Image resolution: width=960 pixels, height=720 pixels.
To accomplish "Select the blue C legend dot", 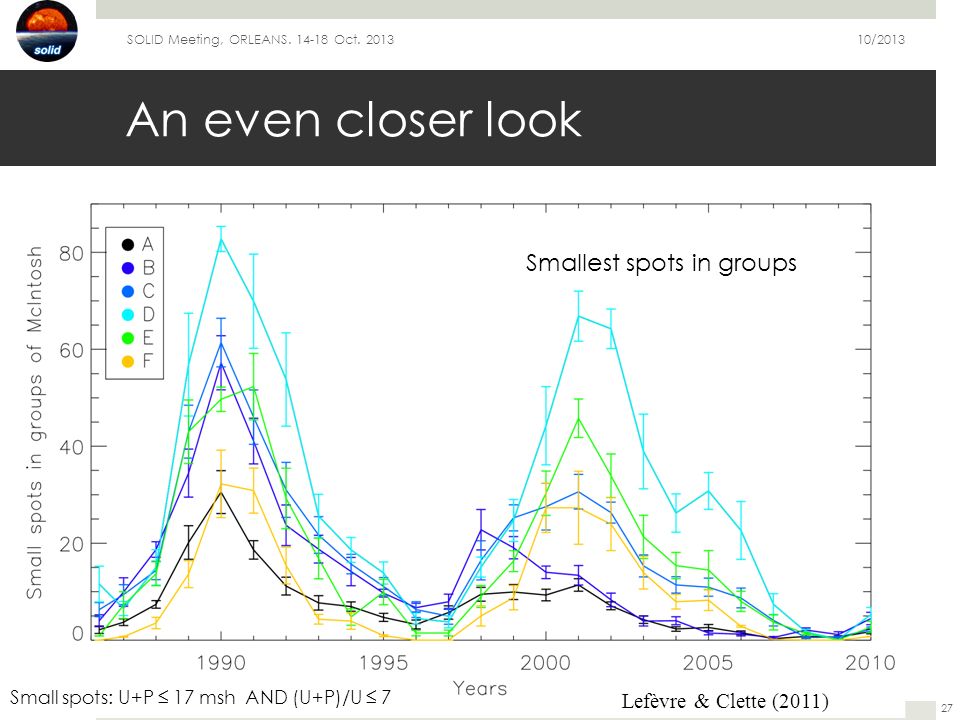I will pyautogui.click(x=128, y=291).
